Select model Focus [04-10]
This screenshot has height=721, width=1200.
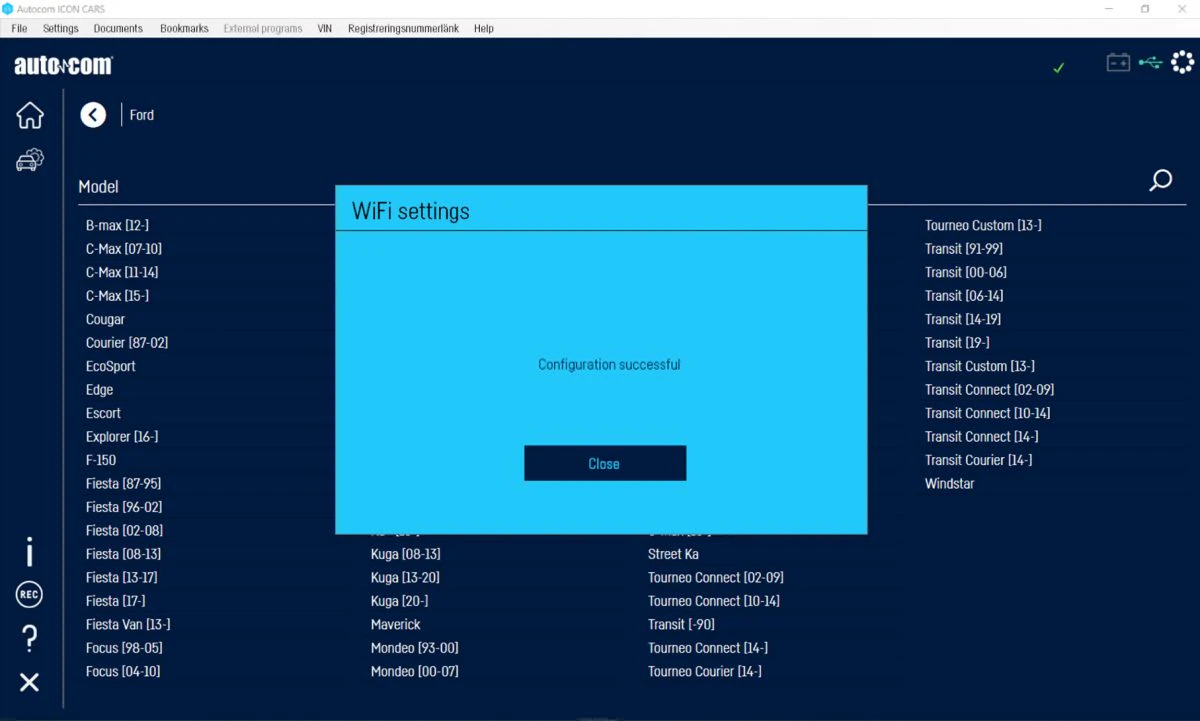click(123, 672)
